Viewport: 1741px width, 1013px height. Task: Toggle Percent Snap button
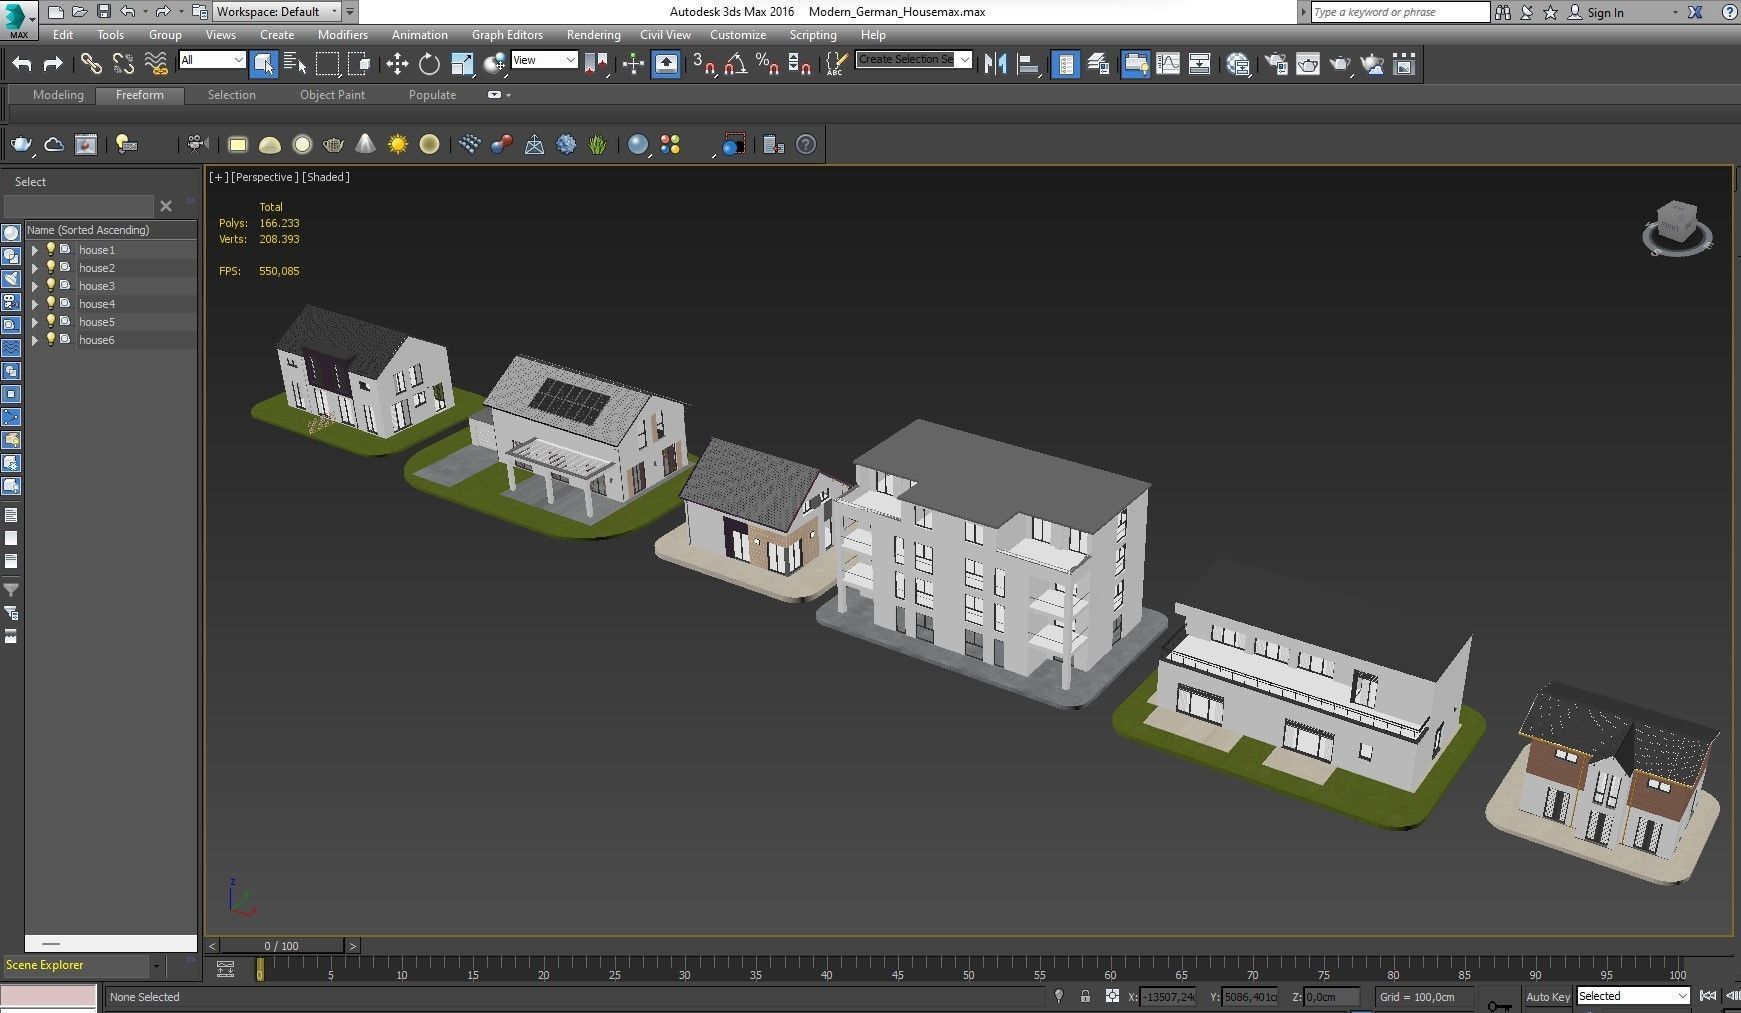point(768,64)
